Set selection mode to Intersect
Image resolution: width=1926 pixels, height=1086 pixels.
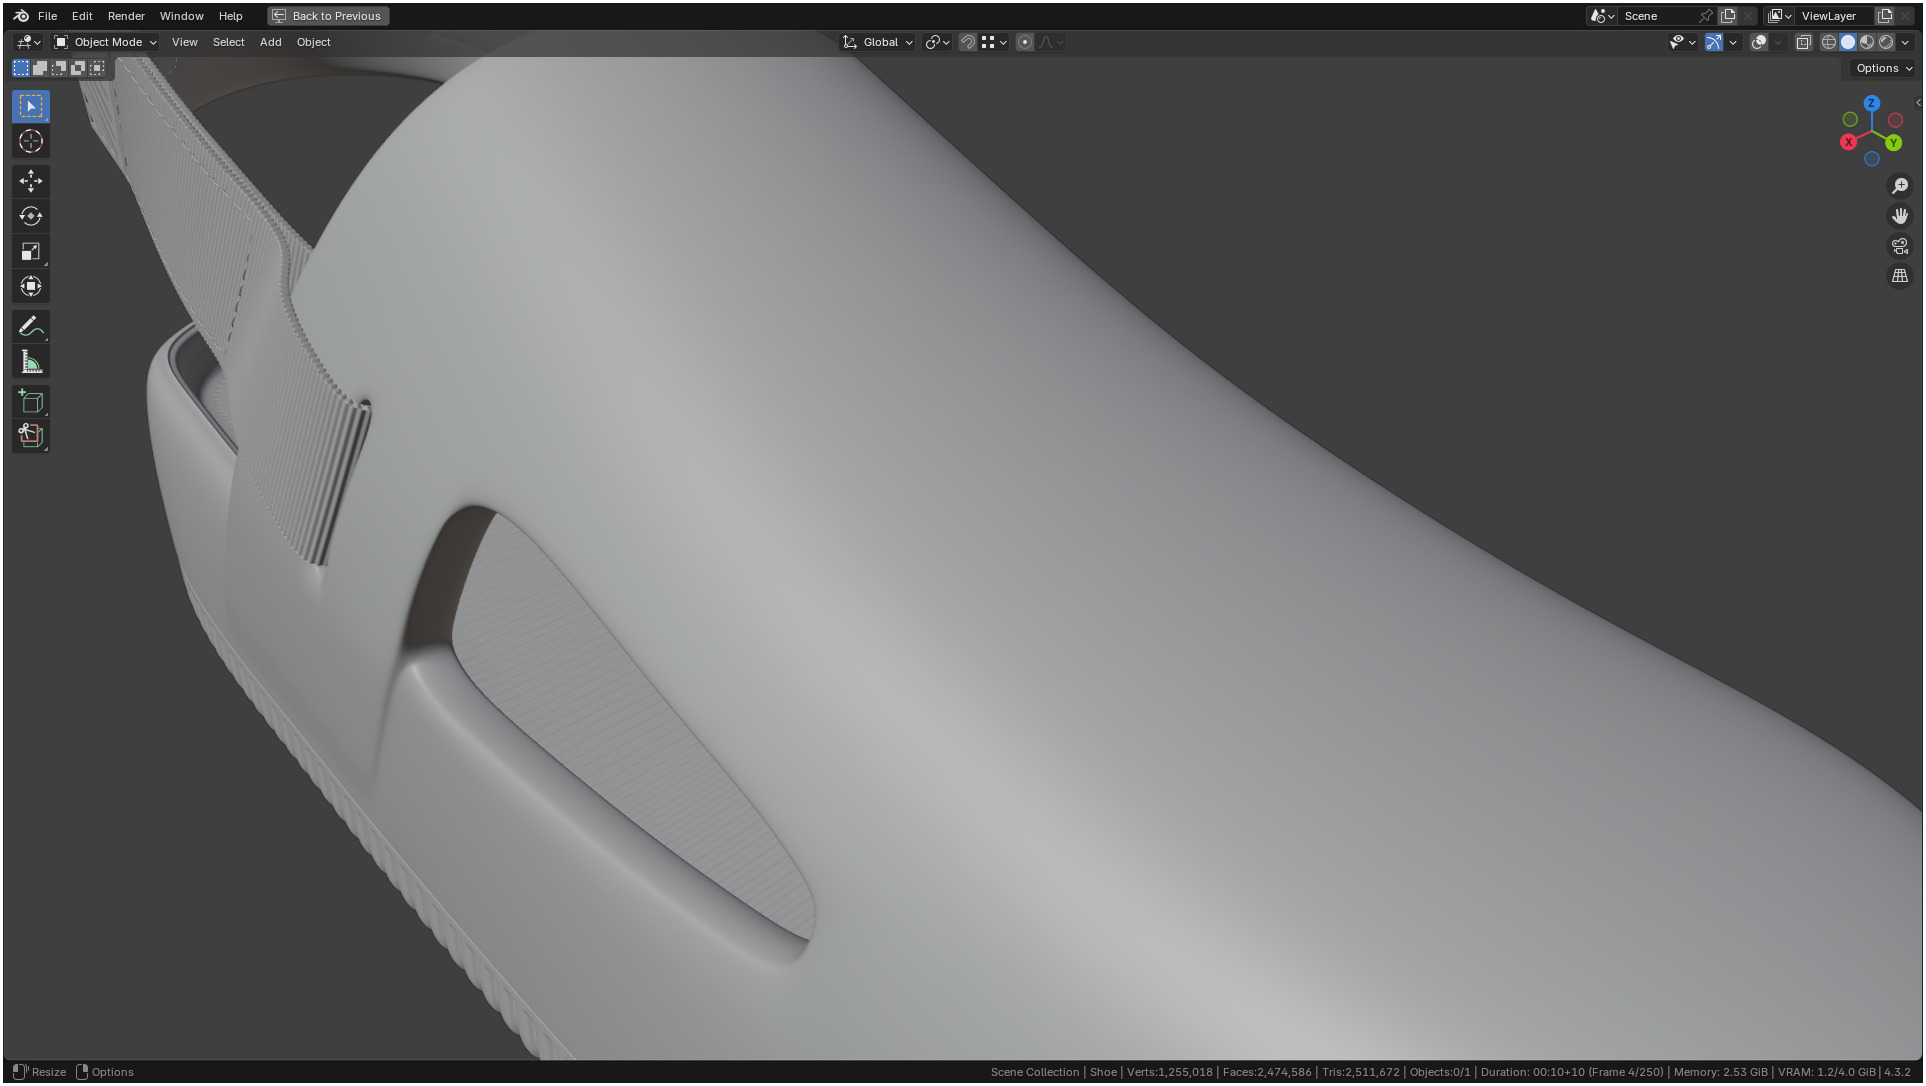point(97,68)
